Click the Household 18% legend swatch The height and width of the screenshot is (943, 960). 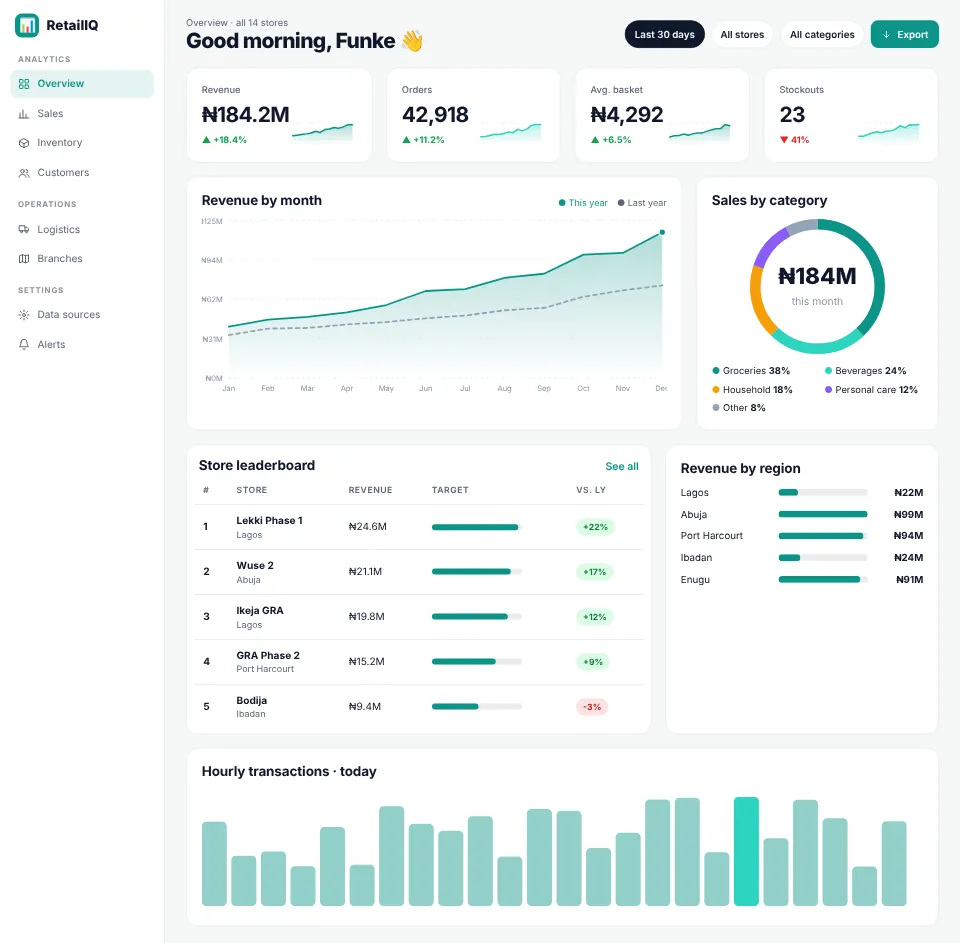pyautogui.click(x=716, y=389)
